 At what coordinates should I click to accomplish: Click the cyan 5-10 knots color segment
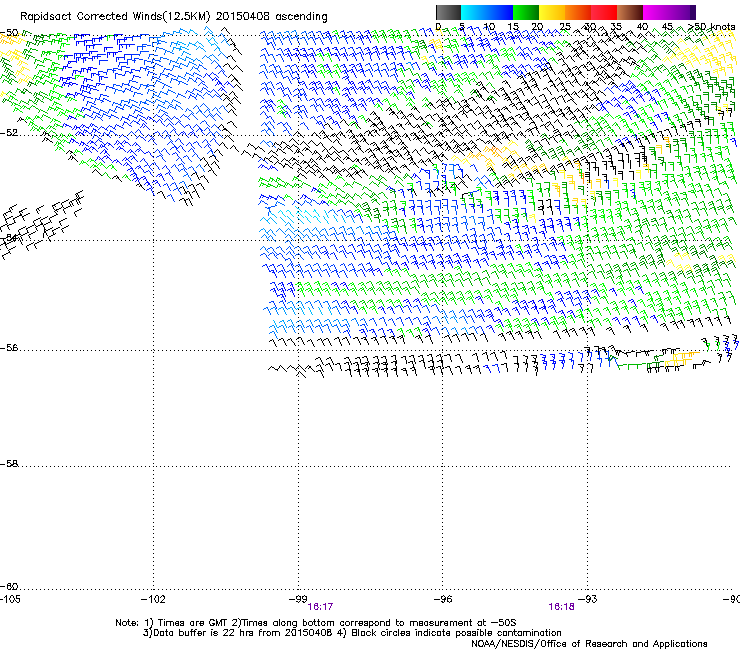tap(474, 12)
